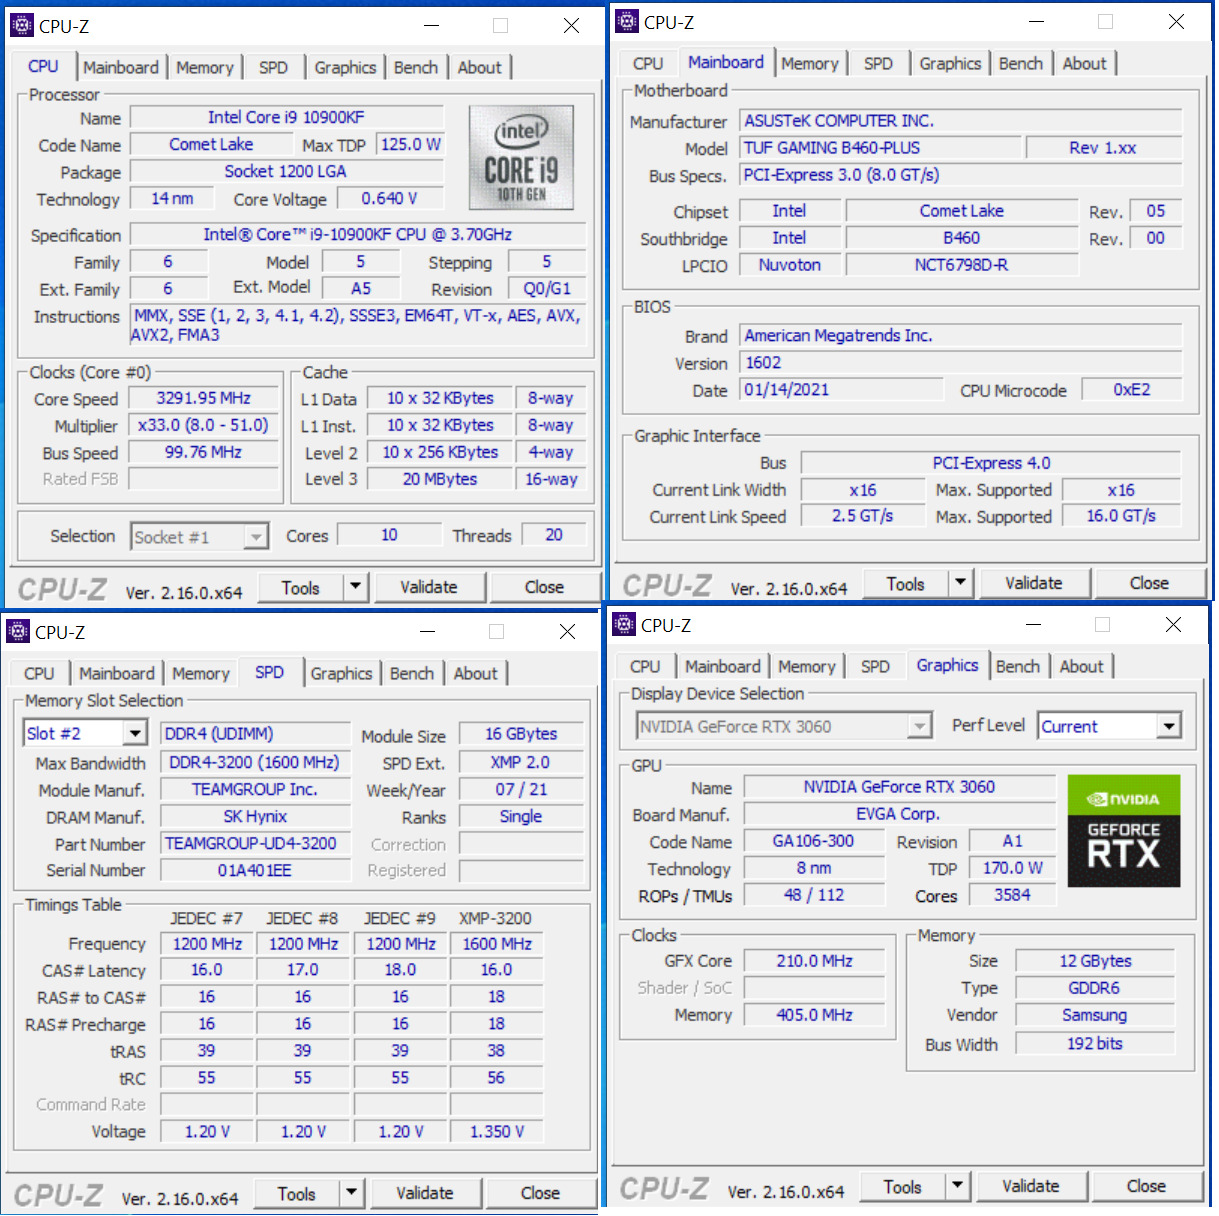Switch to Mainboard tab in SPD window

117,673
